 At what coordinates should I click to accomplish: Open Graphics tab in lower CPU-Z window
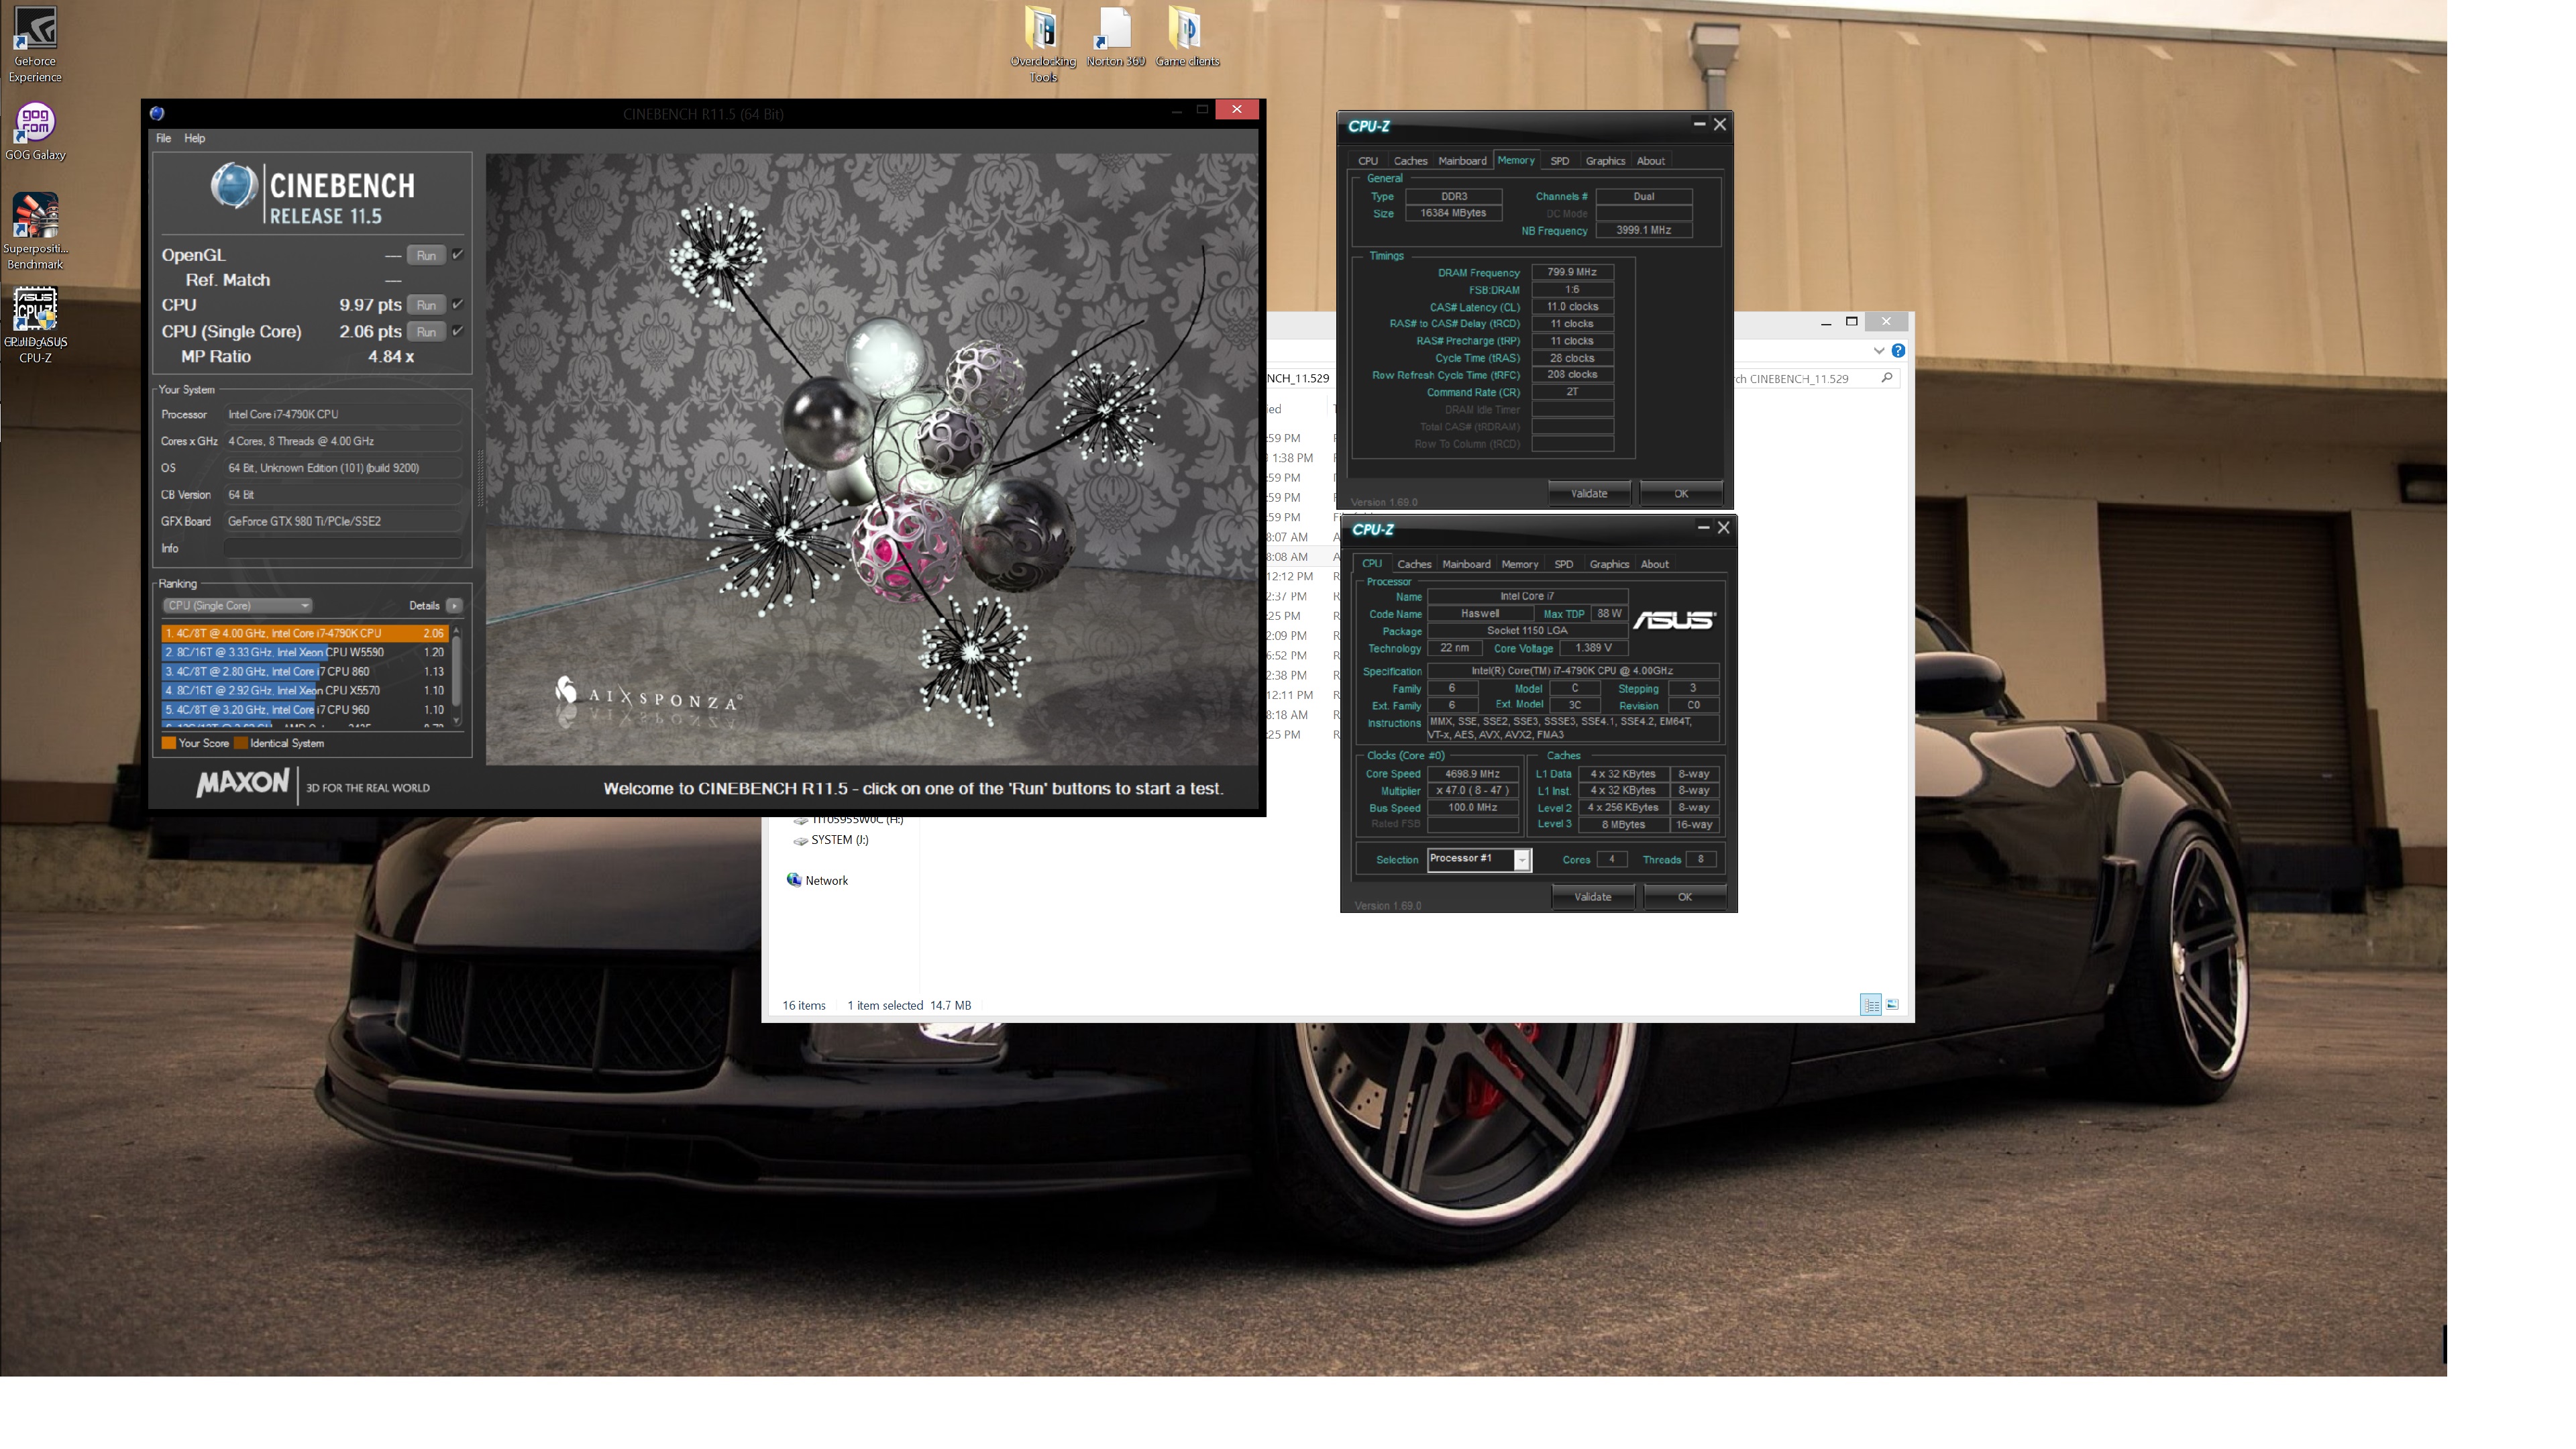tap(1609, 564)
